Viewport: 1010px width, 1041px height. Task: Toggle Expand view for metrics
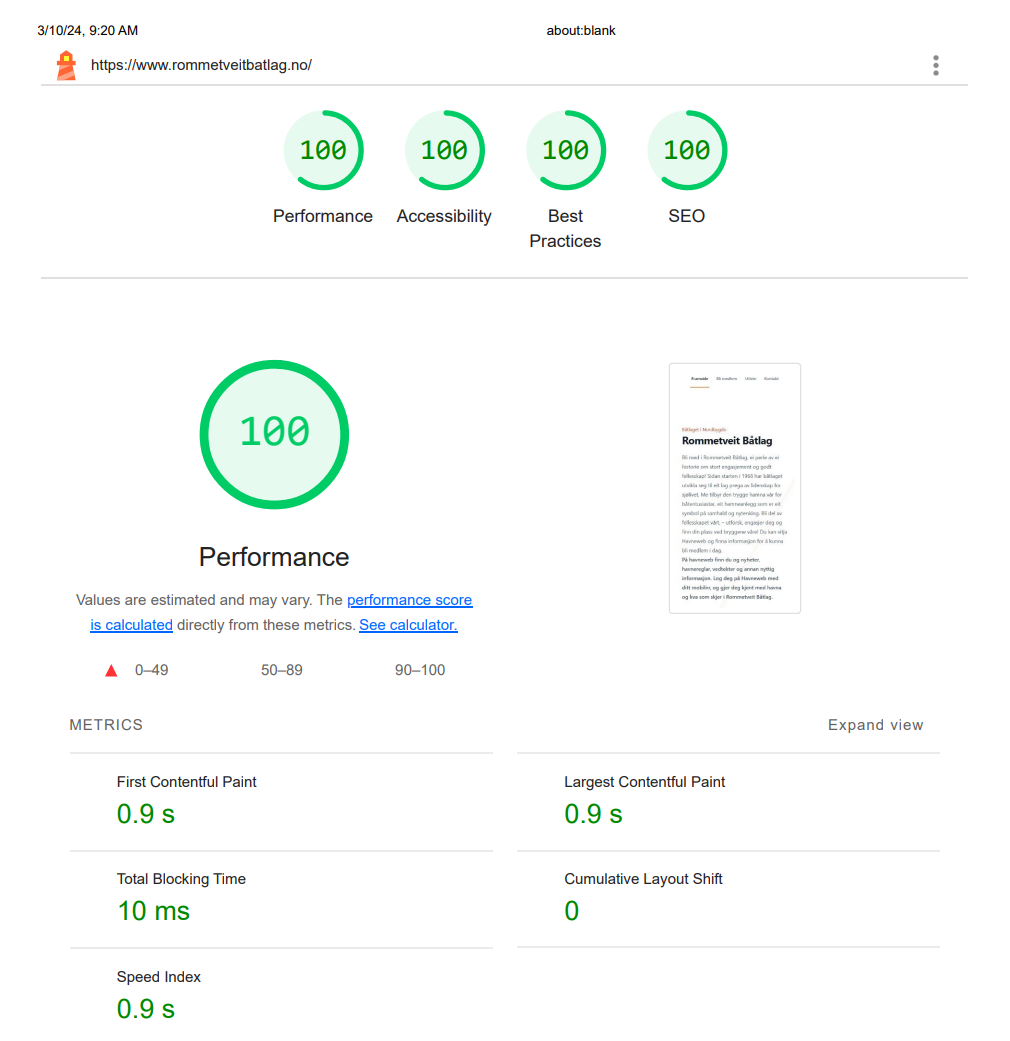[x=875, y=725]
